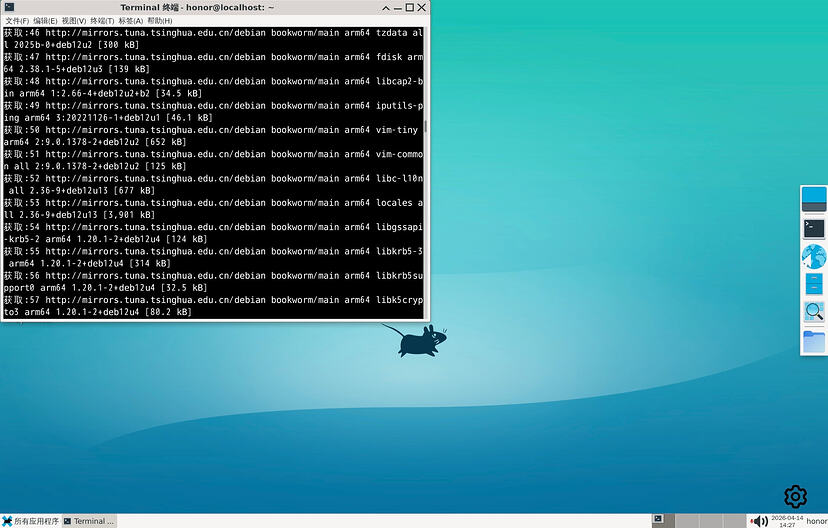The image size is (828, 528).
Task: Launch the Terminal emulator from the dock
Action: pyautogui.click(x=814, y=229)
